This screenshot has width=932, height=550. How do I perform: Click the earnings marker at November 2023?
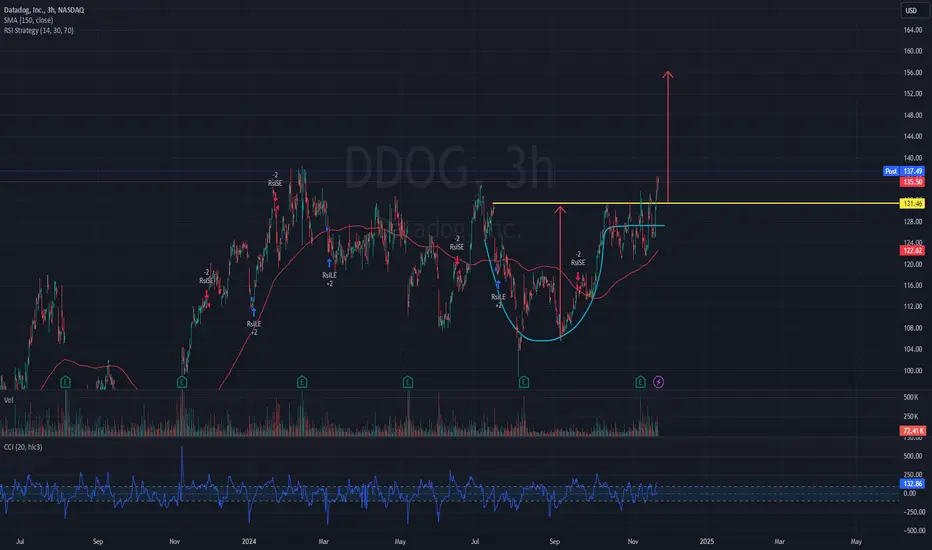click(182, 382)
